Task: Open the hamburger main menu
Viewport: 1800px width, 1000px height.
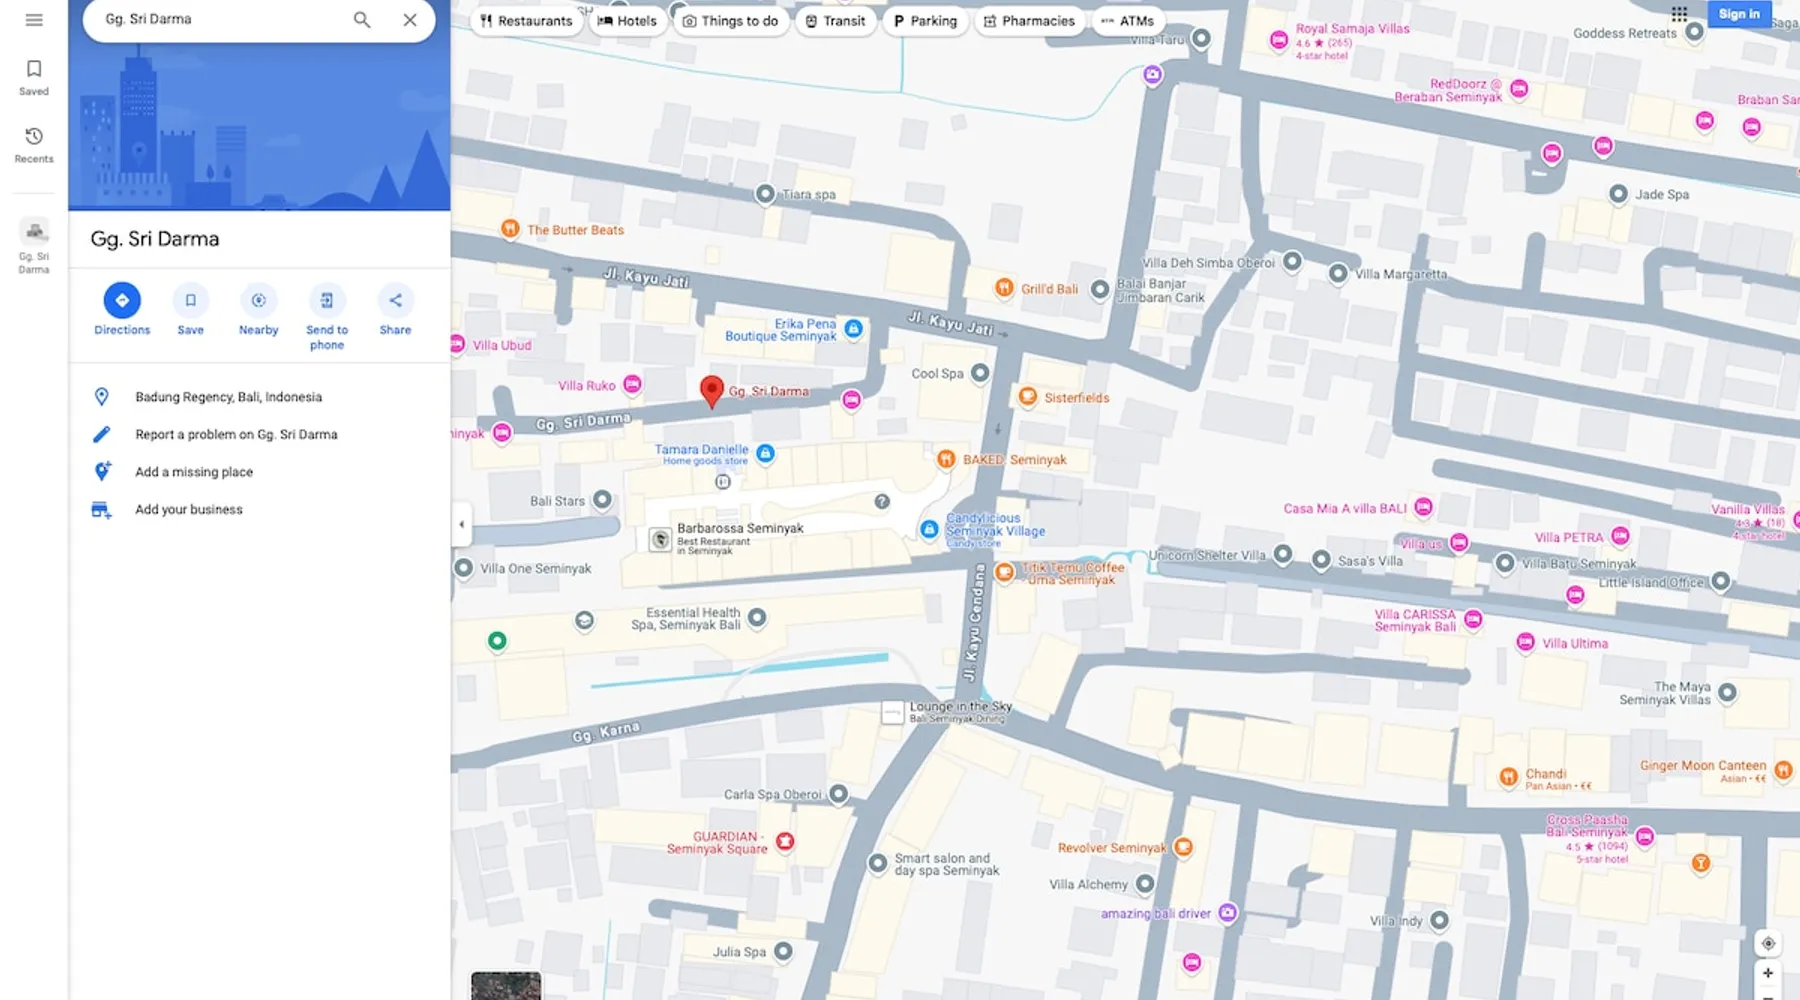Action: click(34, 20)
